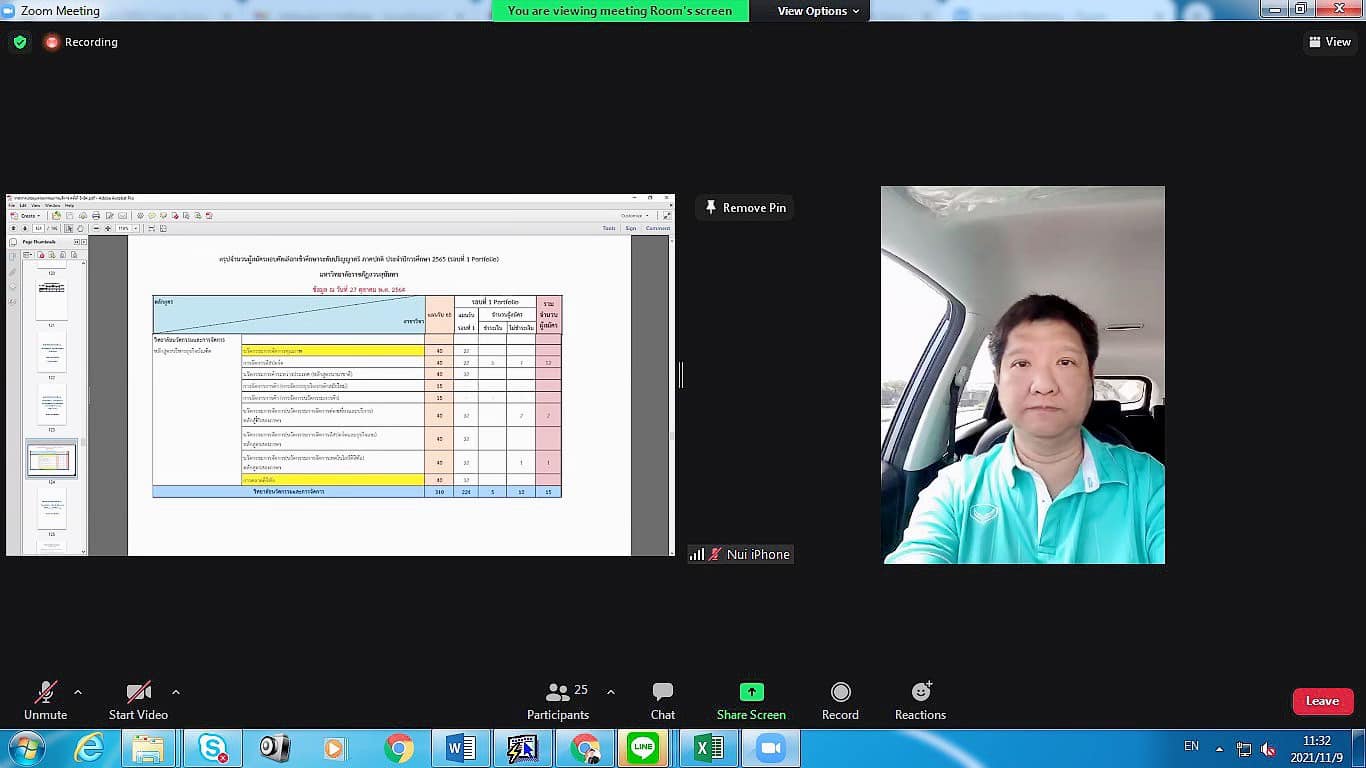Screen dimensions: 1366x768
Task: Turn on camera with Start Video
Action: [138, 692]
